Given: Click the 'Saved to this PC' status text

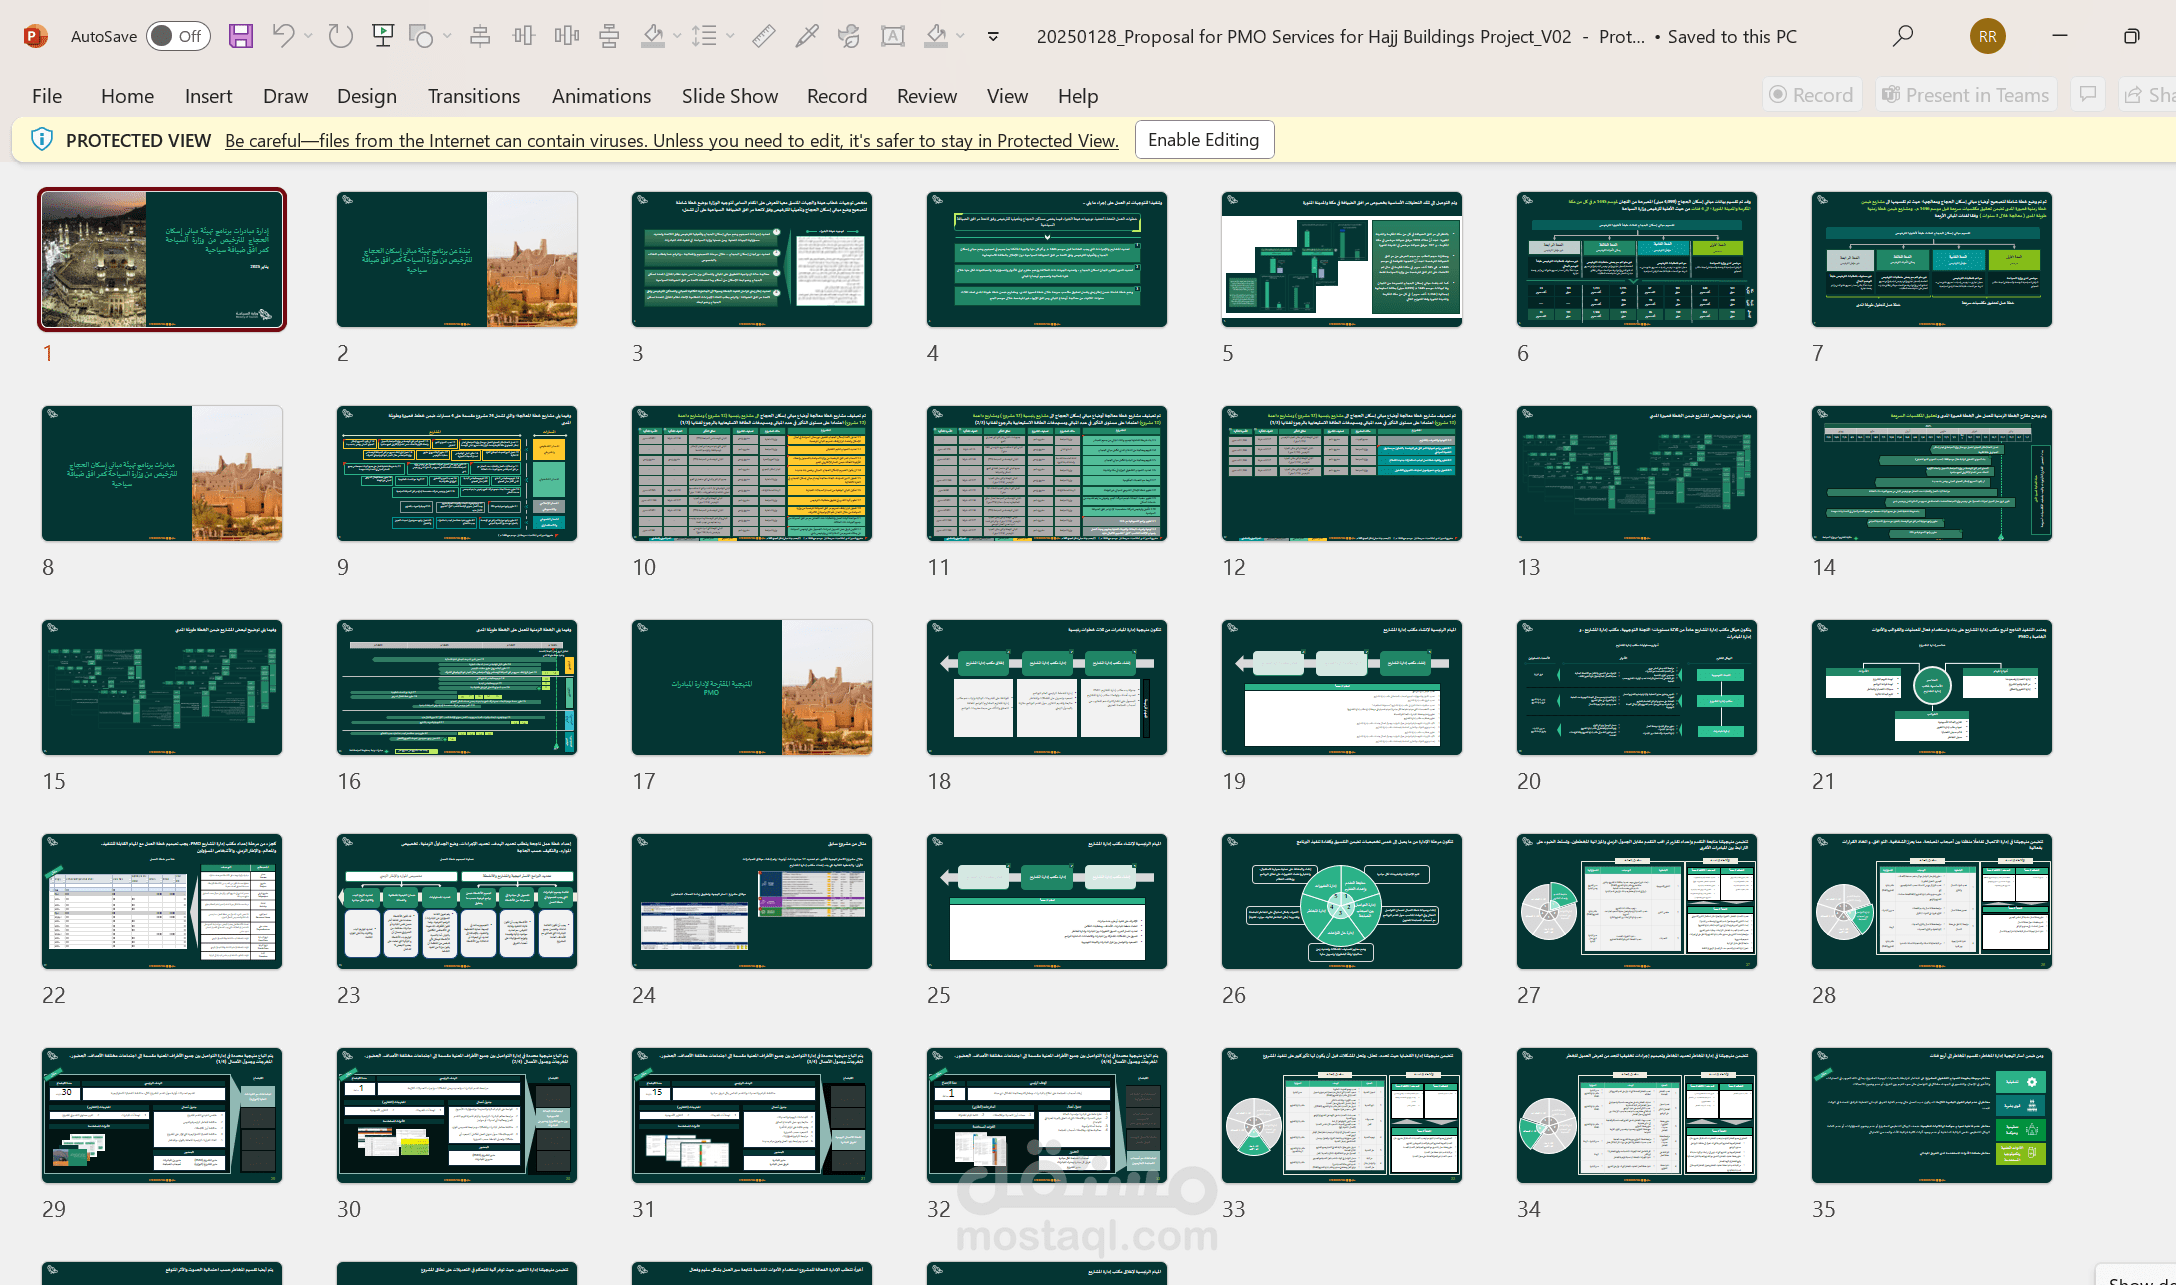Looking at the screenshot, I should pos(1732,37).
